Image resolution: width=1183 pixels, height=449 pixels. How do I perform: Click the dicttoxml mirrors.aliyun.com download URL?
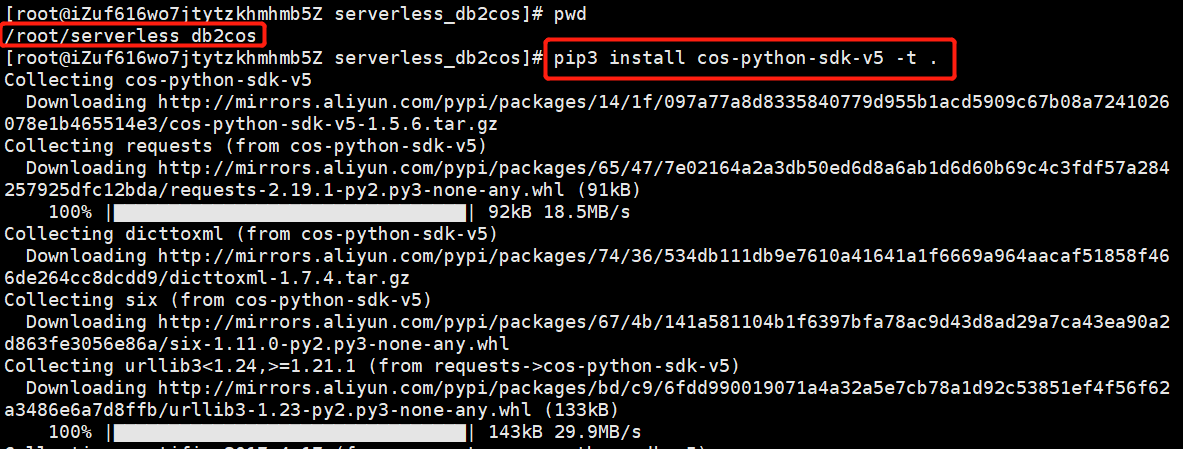coord(587,266)
